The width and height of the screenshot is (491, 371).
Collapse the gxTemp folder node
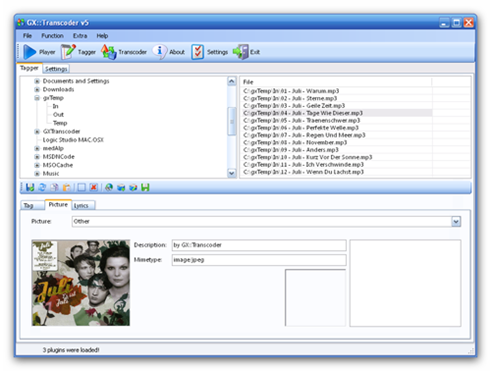[37, 98]
